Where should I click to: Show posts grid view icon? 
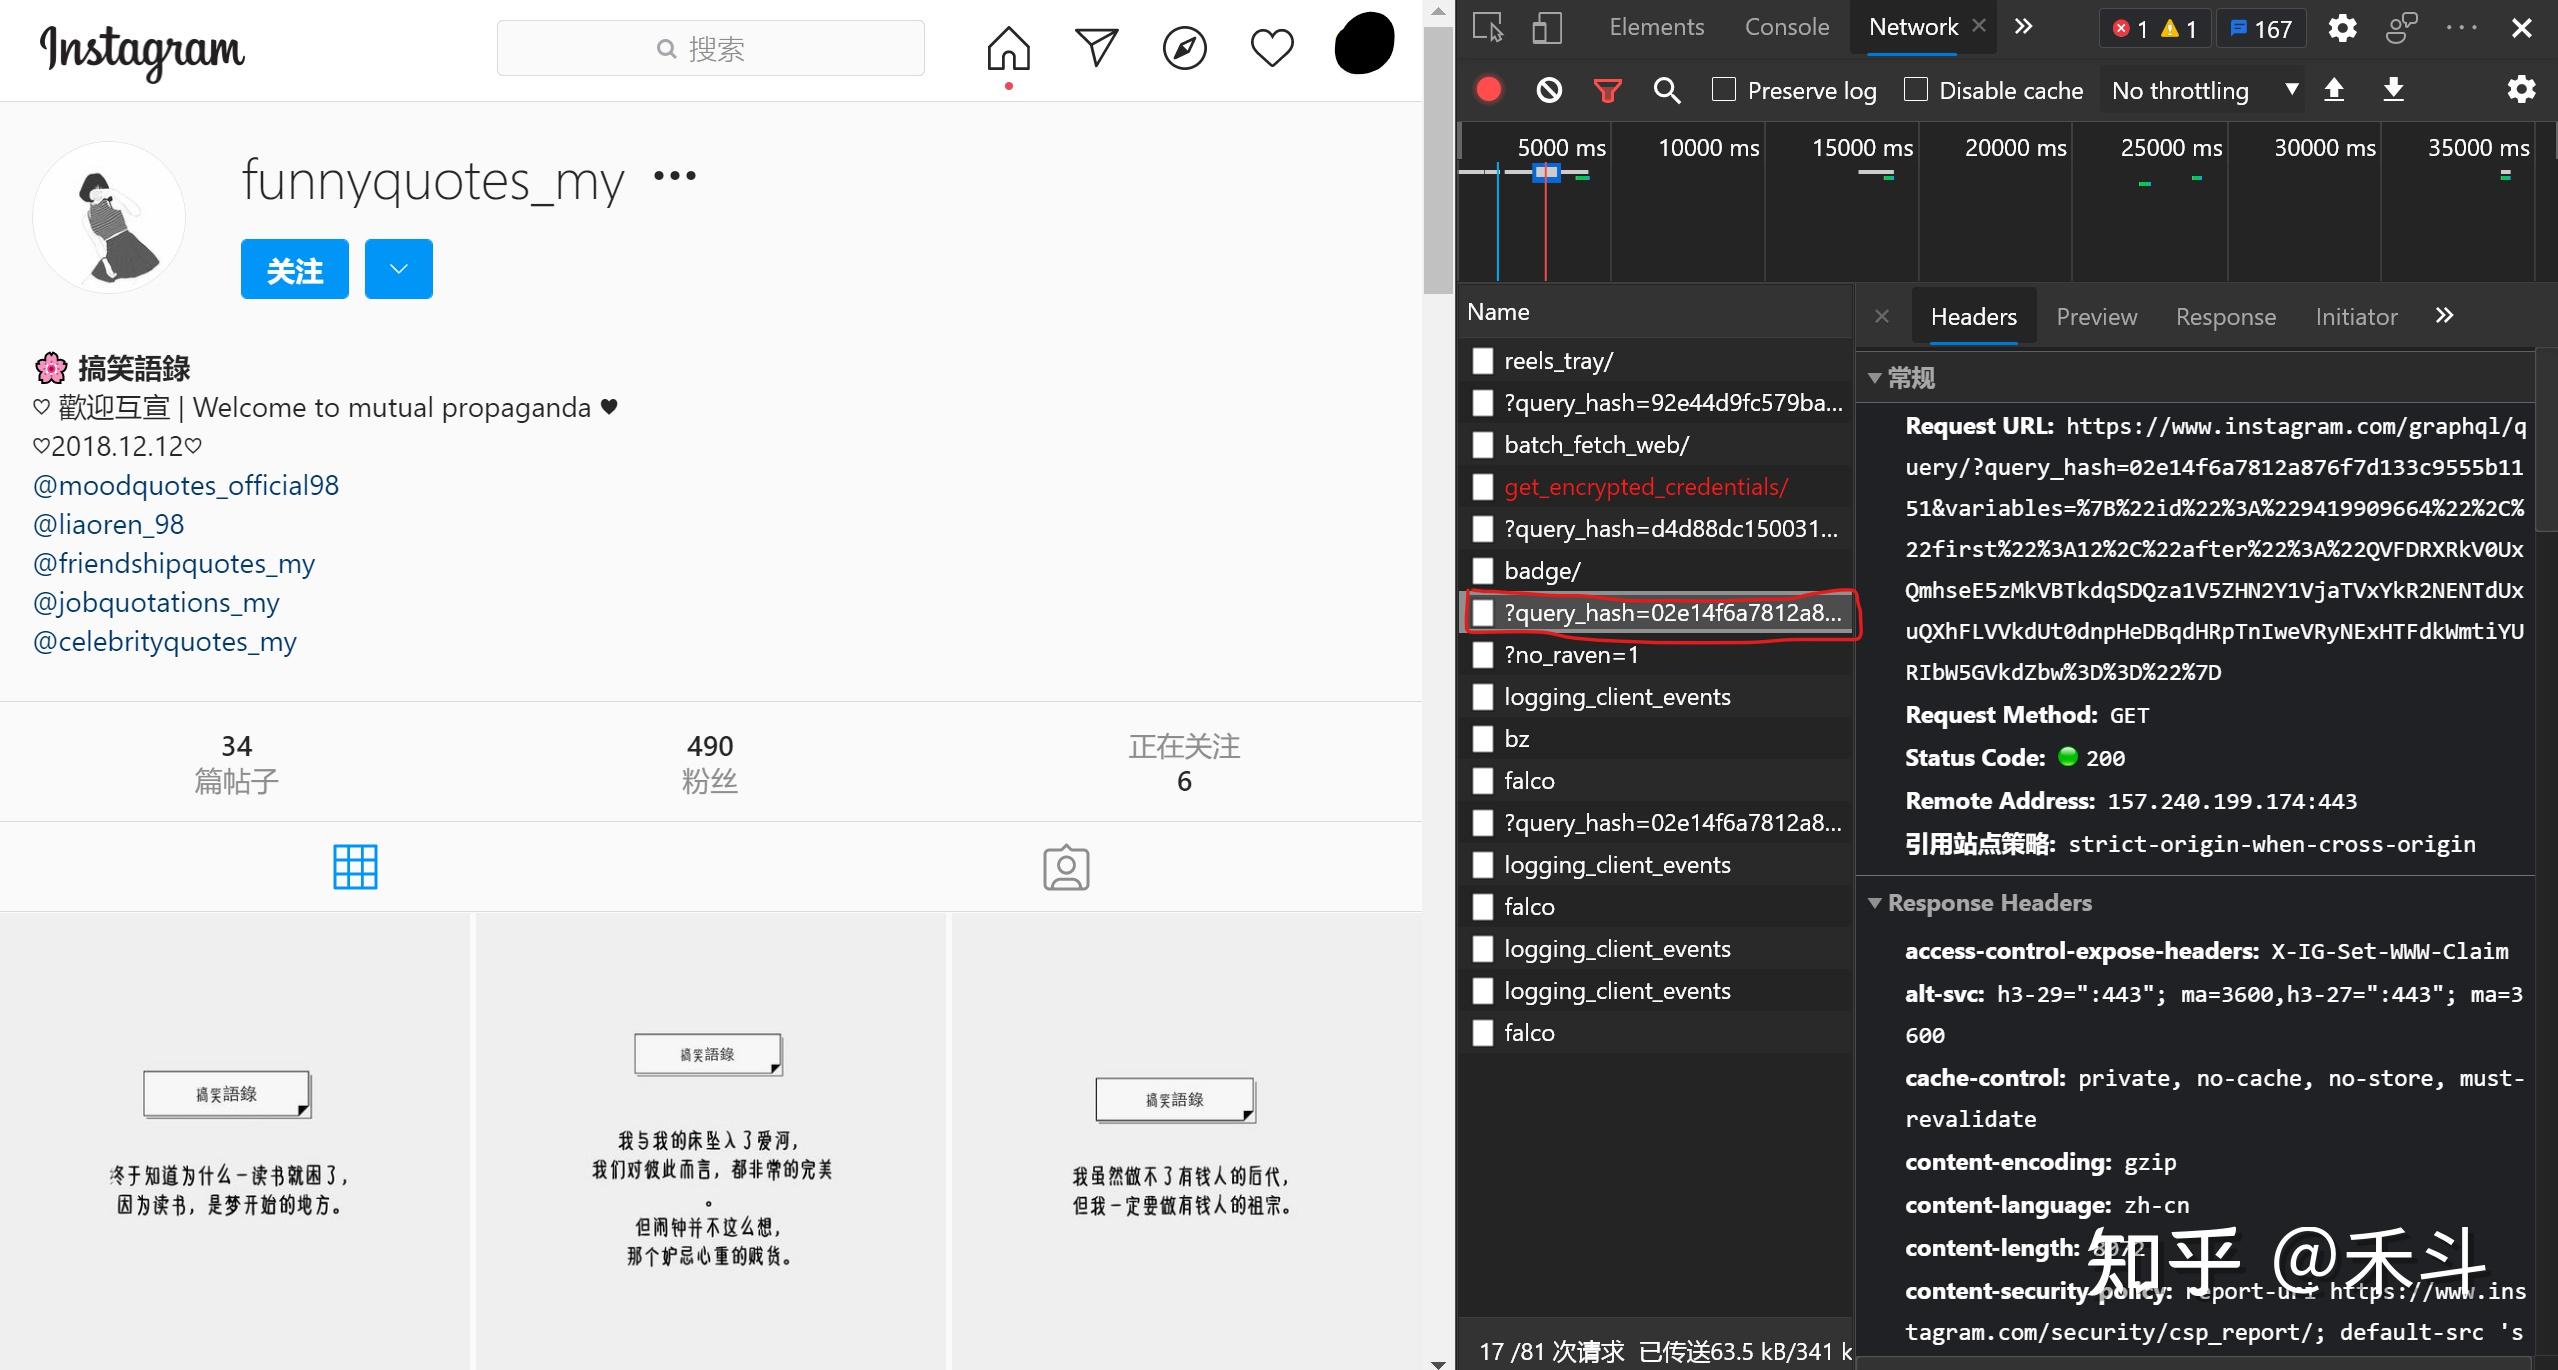pos(355,867)
